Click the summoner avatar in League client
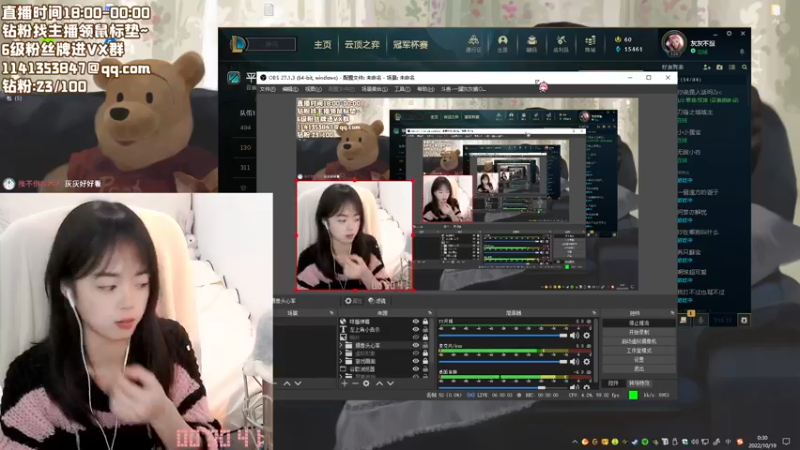The image size is (800, 450). (x=673, y=43)
